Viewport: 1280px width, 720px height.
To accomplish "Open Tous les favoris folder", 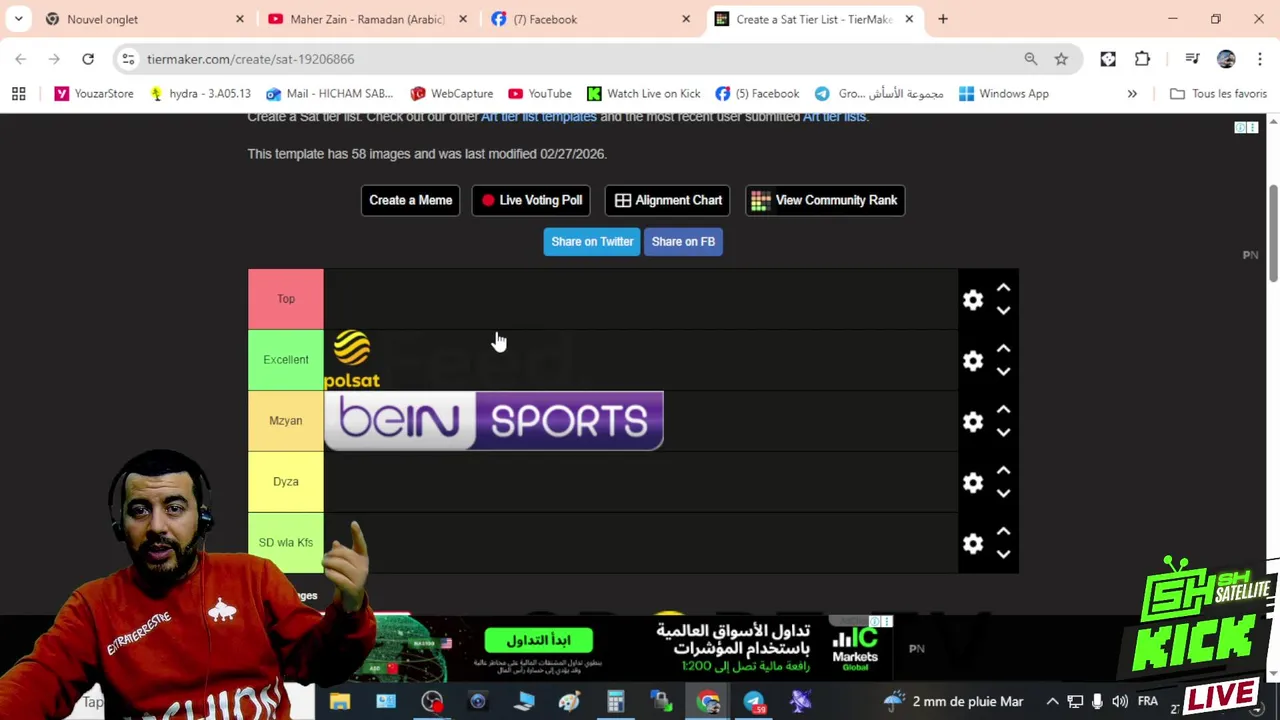I will pyautogui.click(x=1218, y=93).
